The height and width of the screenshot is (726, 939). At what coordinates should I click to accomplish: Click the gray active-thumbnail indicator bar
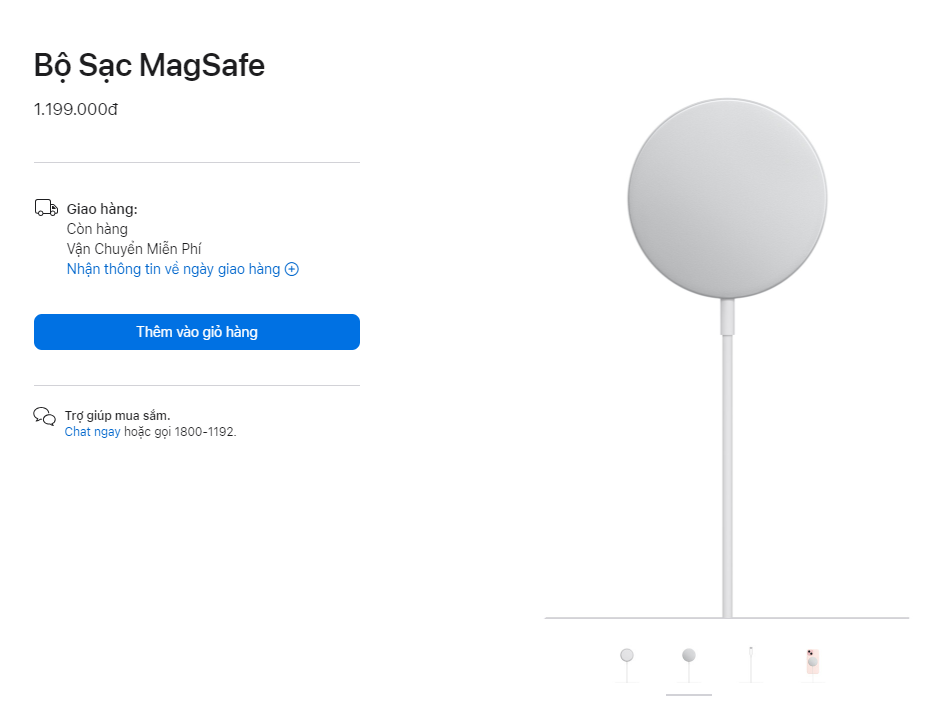tap(689, 694)
